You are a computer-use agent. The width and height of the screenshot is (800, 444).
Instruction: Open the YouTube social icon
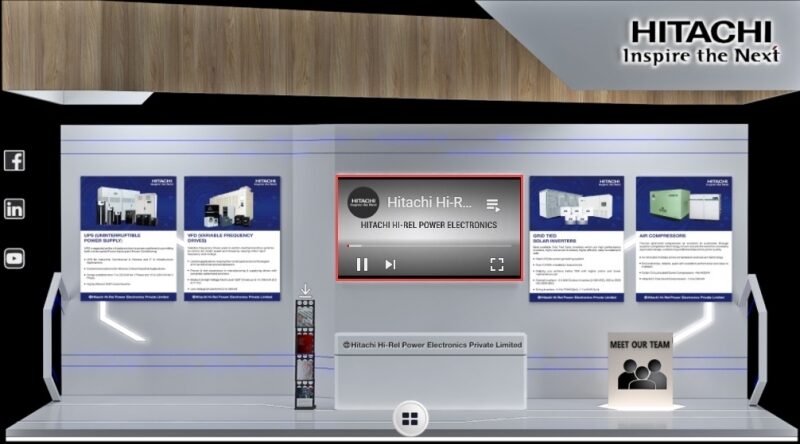click(14, 258)
